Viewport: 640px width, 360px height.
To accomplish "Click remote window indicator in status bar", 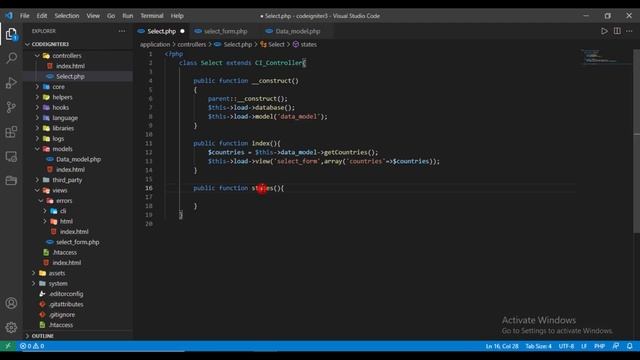I will [x=8, y=346].
